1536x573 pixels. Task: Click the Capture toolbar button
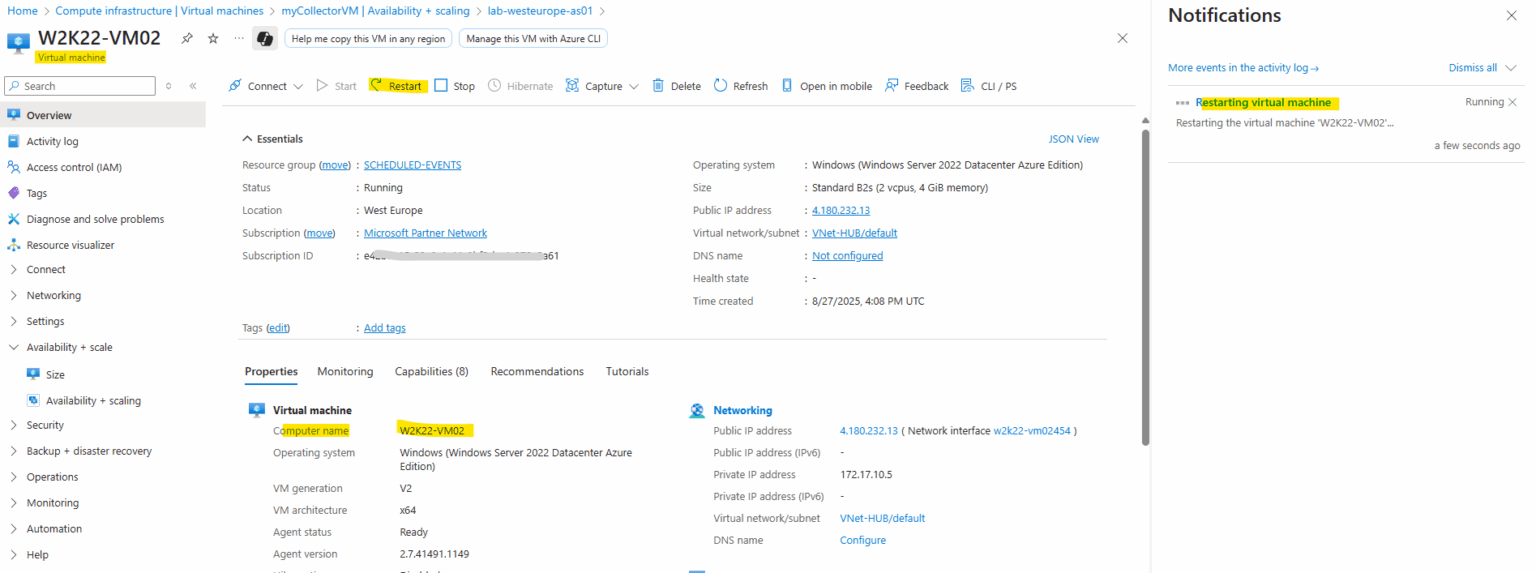coord(594,86)
